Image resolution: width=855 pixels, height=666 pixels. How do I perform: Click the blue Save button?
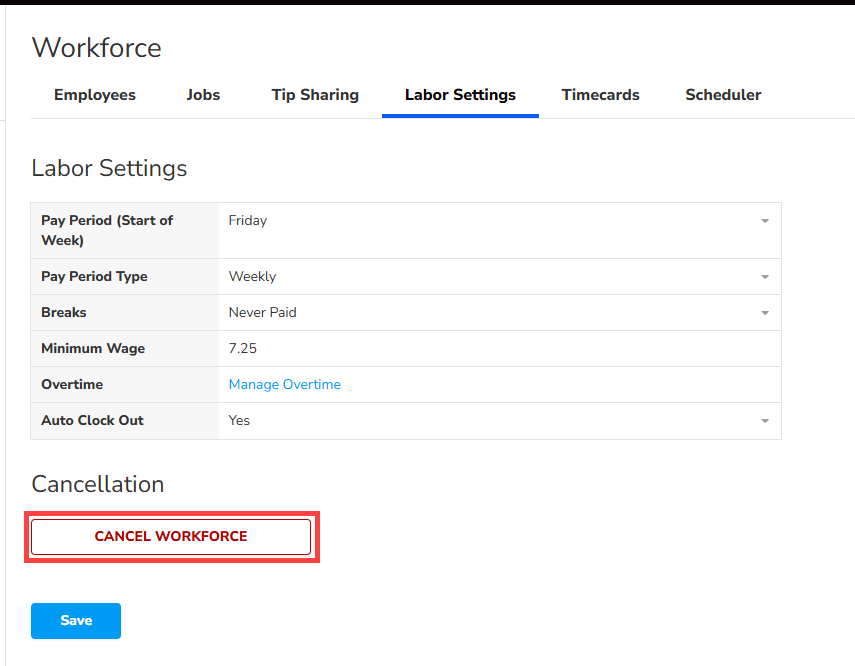click(x=76, y=621)
